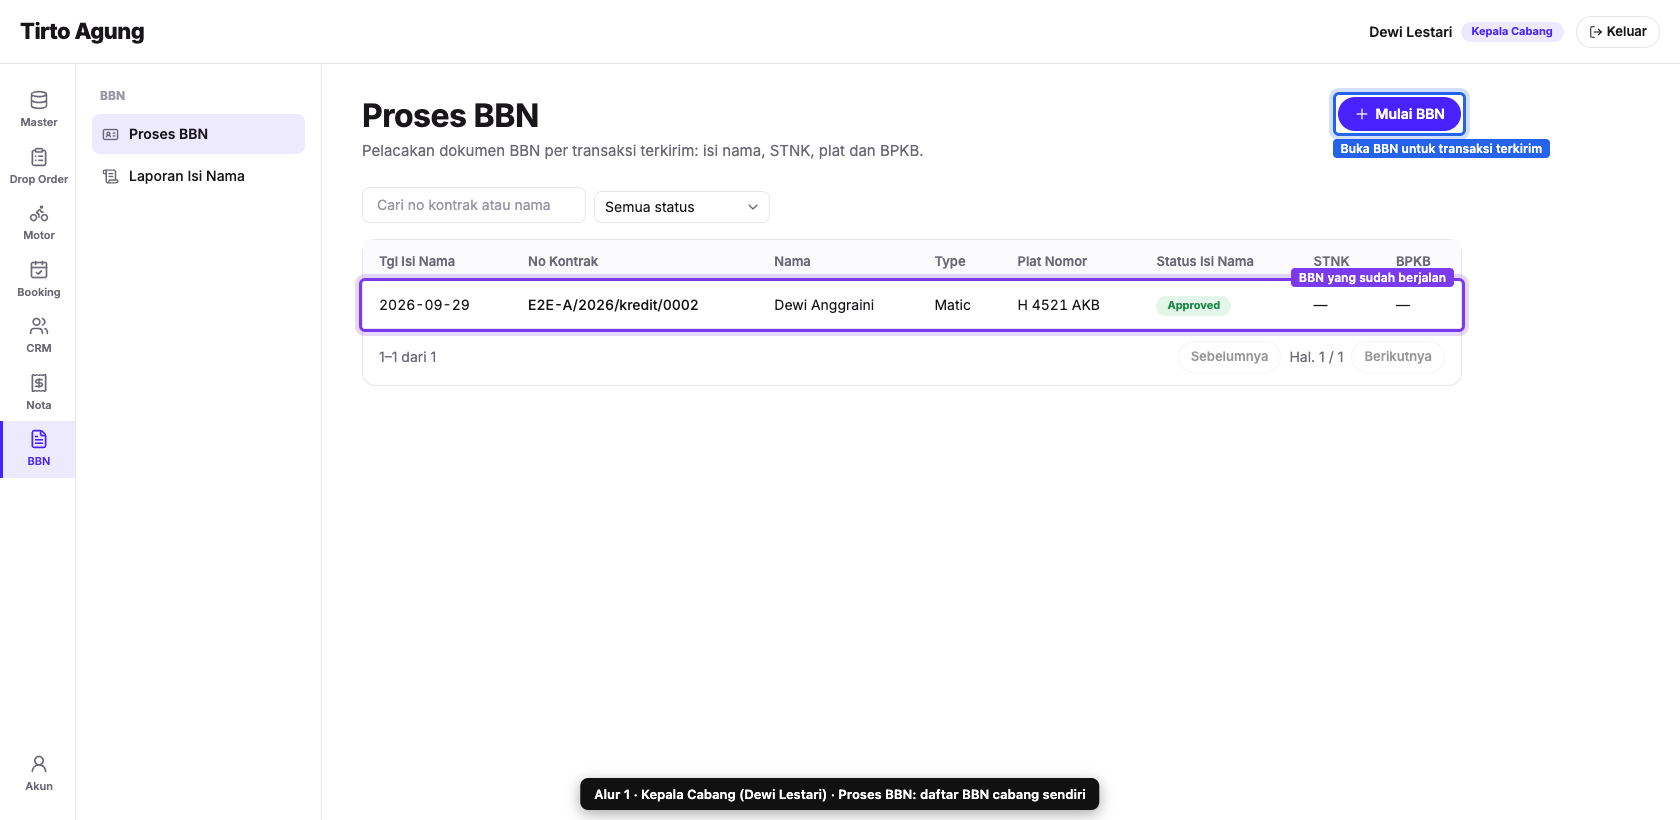The height and width of the screenshot is (820, 1680).
Task: Click the logout arrow icon beside Keluar
Action: coord(1596,32)
